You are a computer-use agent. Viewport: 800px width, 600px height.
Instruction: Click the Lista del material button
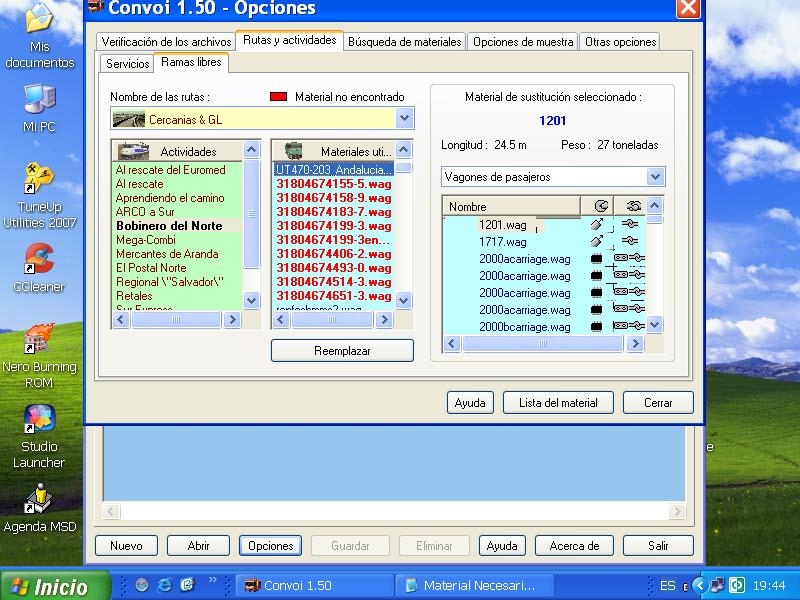click(558, 403)
